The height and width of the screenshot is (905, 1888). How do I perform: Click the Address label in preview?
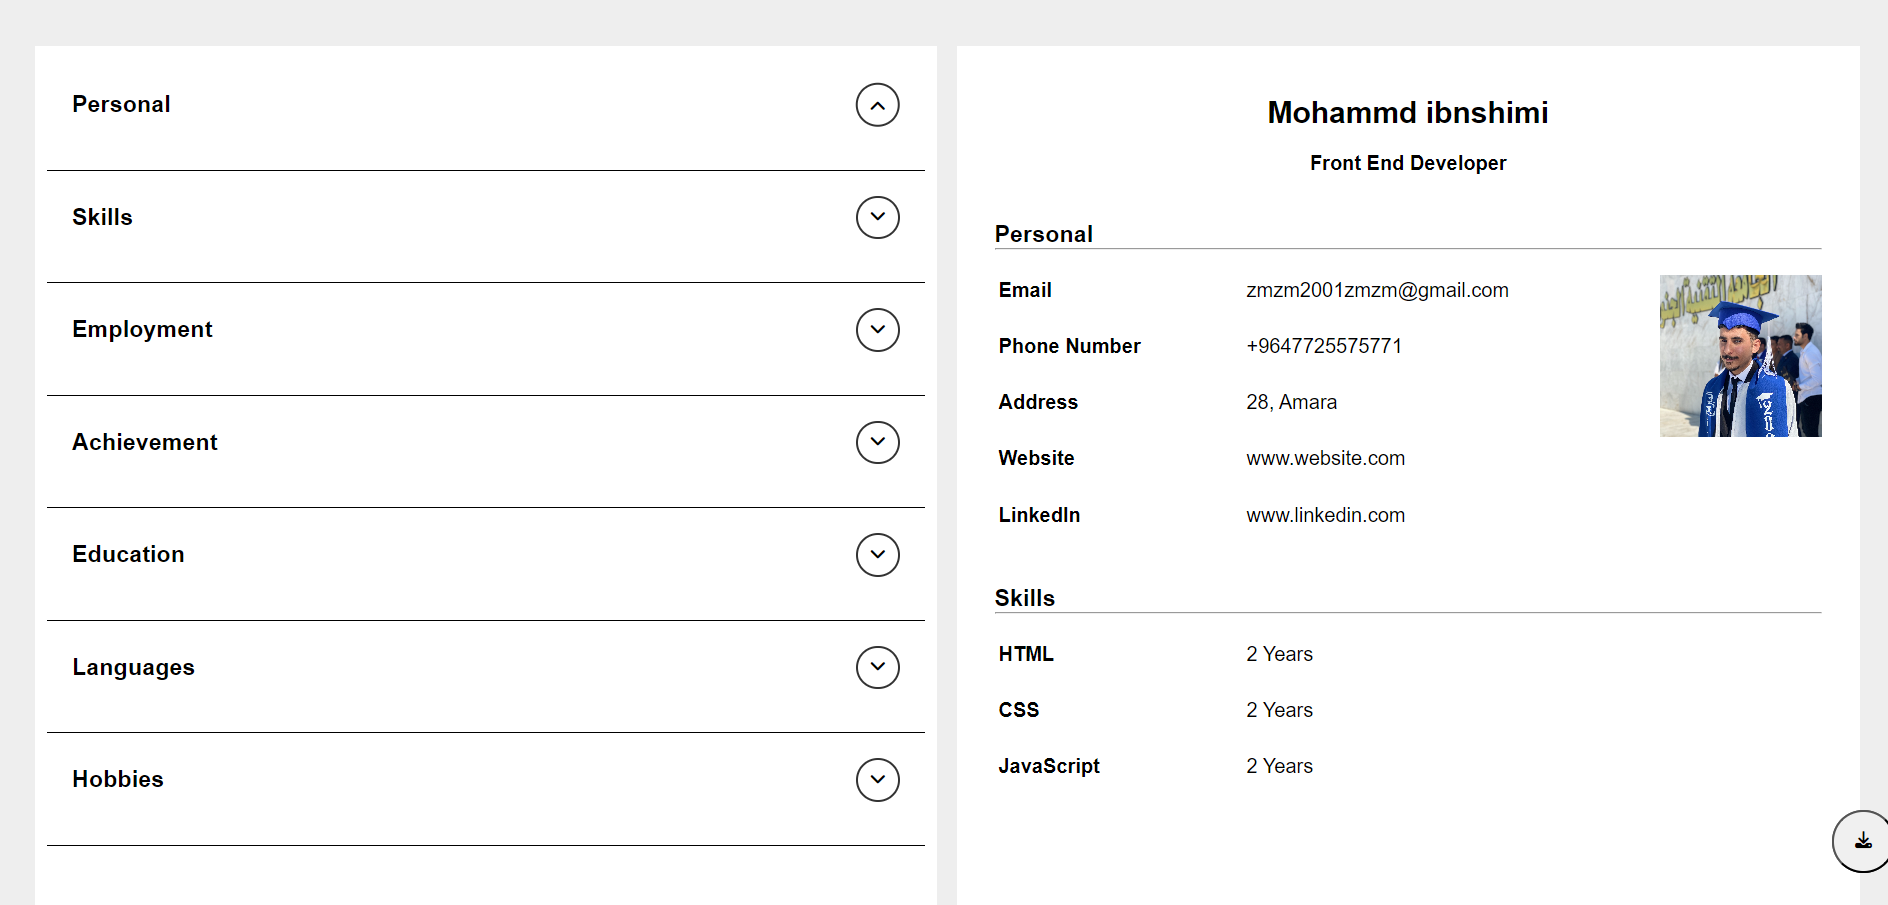pyautogui.click(x=1038, y=402)
